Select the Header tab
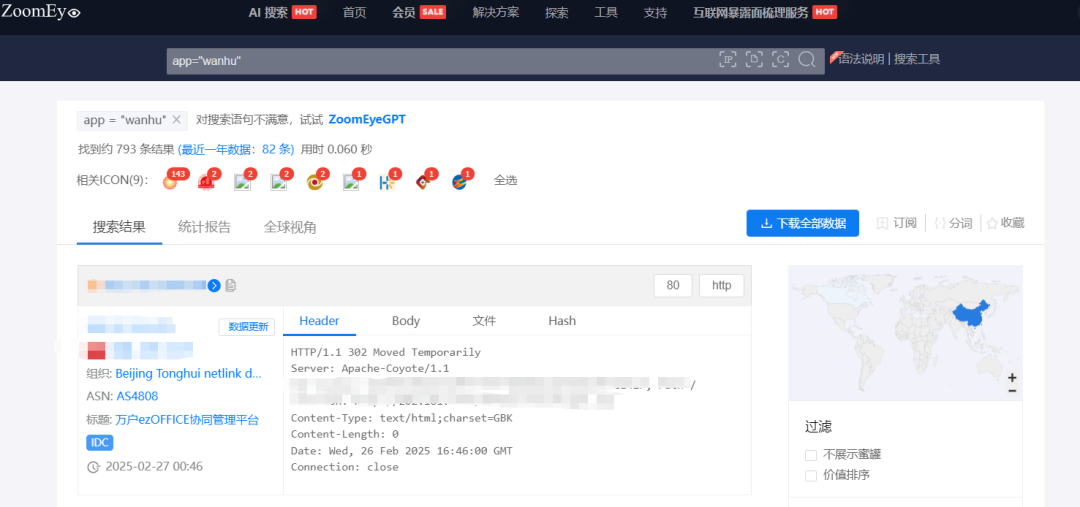Screen dimensions: 1080x507 (319, 320)
